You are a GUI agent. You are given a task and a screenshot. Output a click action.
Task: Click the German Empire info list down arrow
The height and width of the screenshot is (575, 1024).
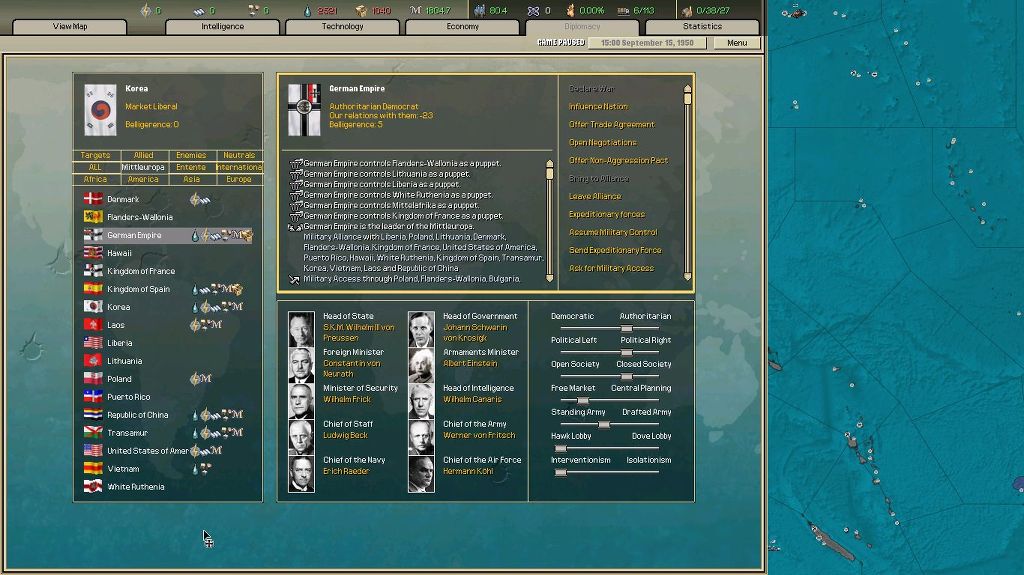point(550,278)
